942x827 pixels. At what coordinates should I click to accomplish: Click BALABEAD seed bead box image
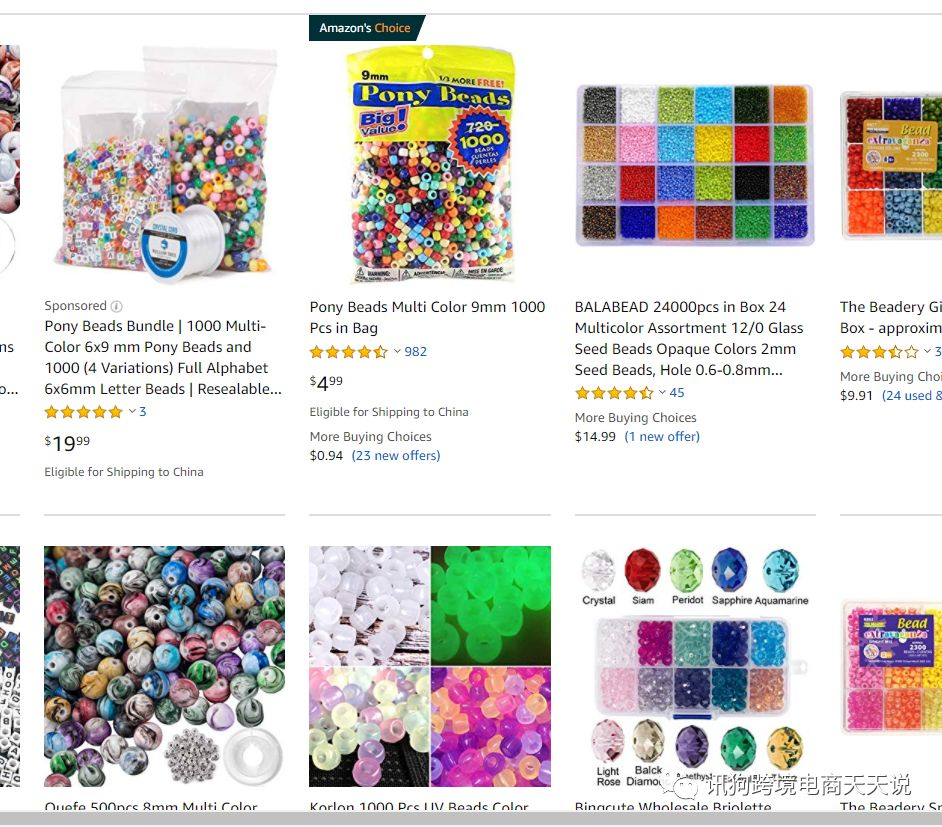point(695,165)
